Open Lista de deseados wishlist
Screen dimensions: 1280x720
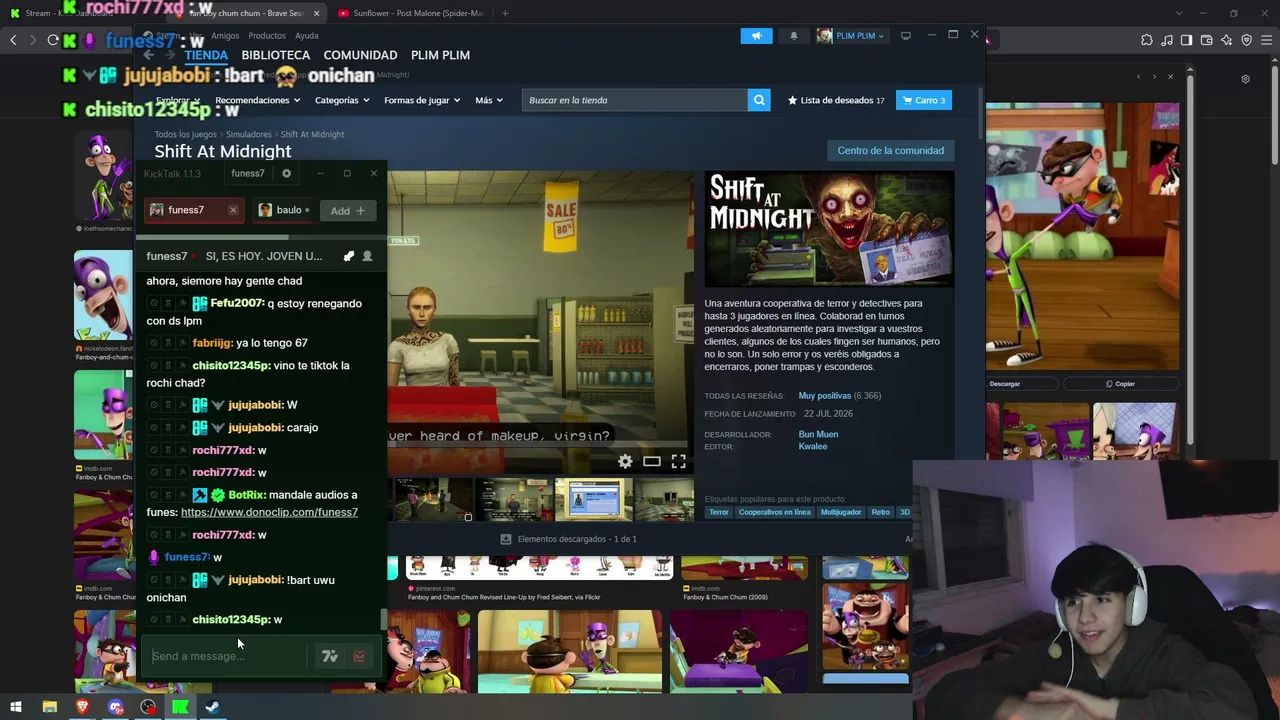tap(836, 100)
